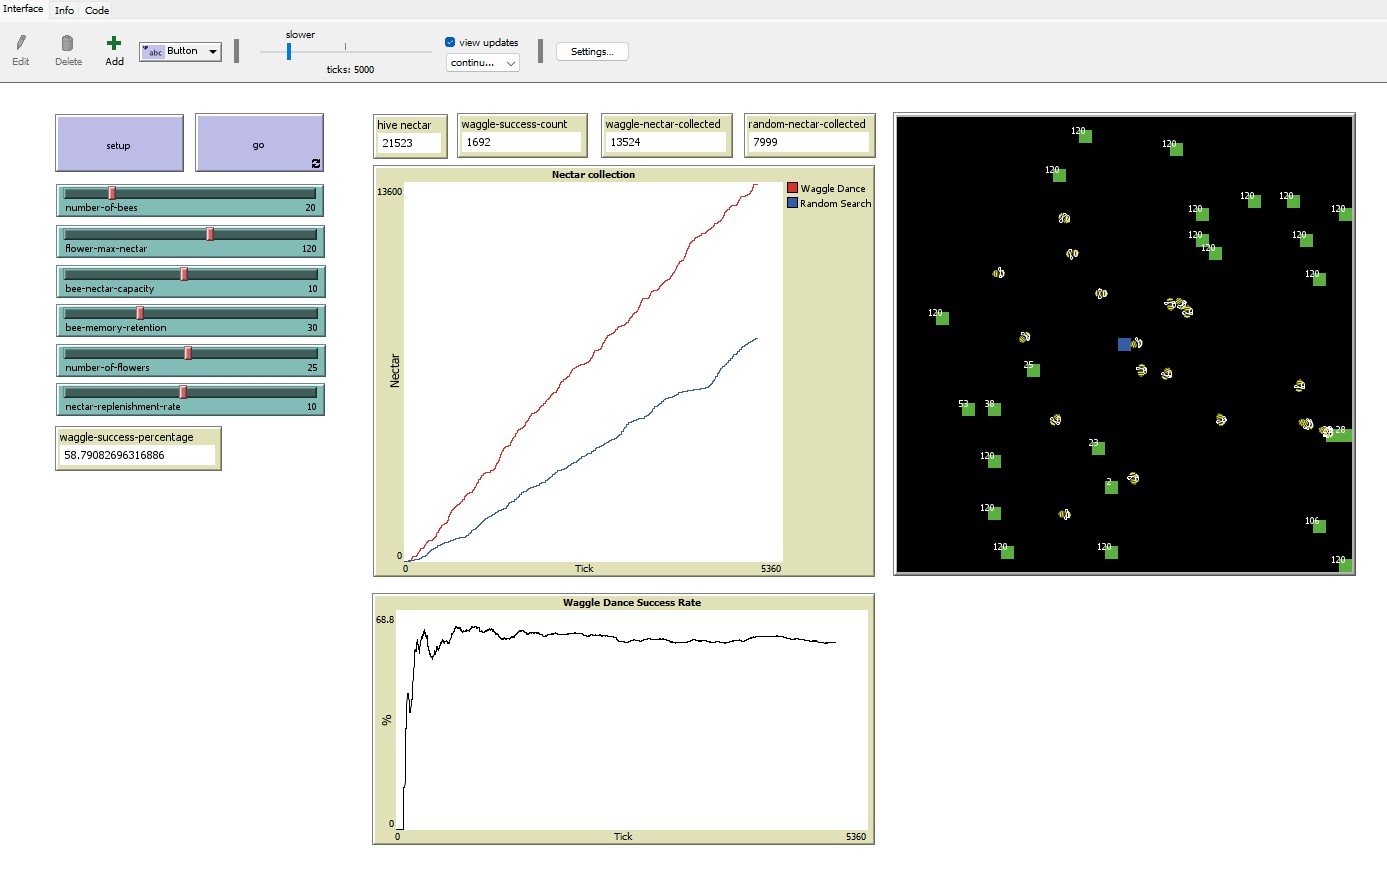Click the green Add plus icon

(114, 43)
